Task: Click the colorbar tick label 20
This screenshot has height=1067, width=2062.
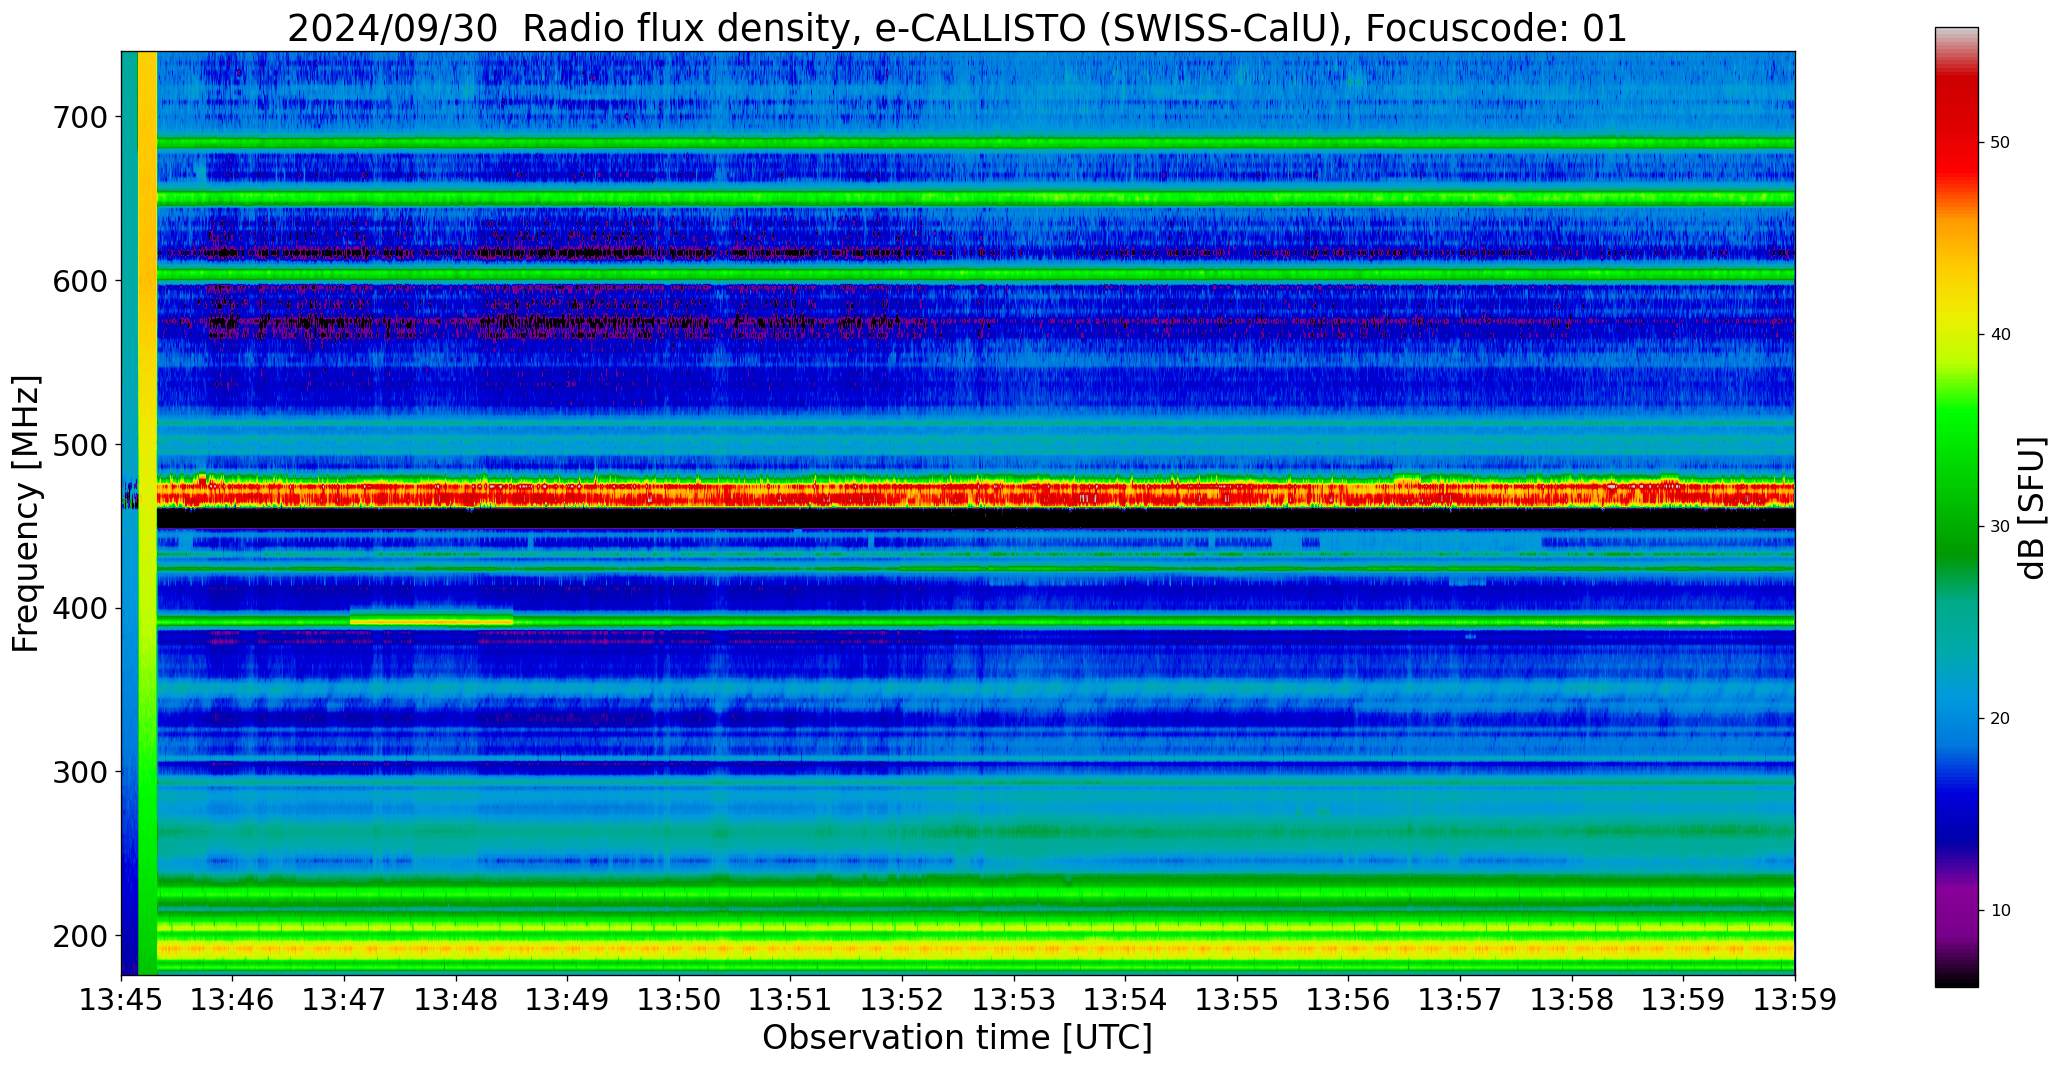Action: (2000, 719)
